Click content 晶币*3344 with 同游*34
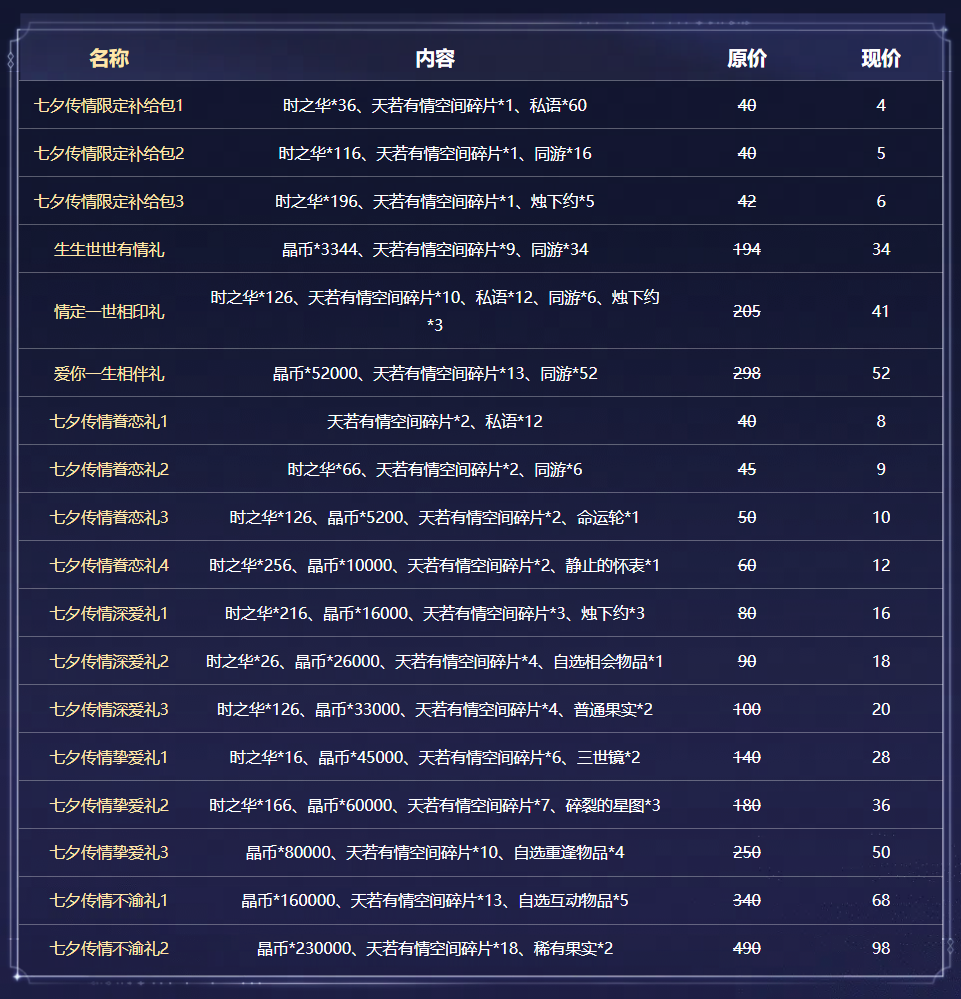The height and width of the screenshot is (999, 961). point(435,249)
